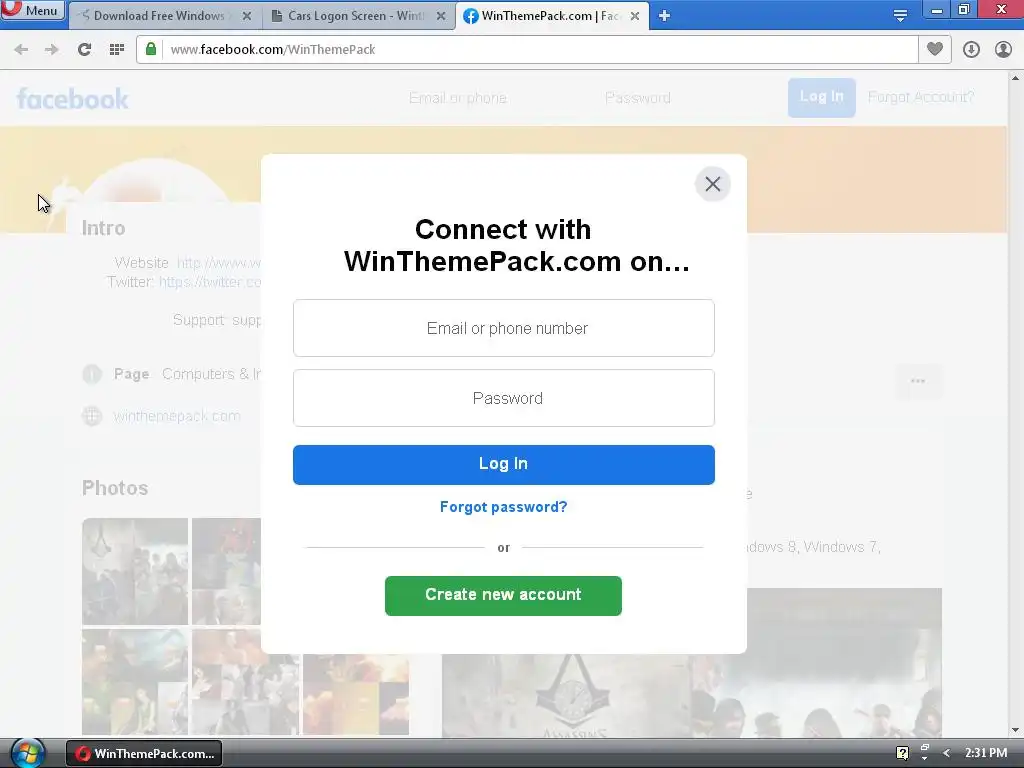The height and width of the screenshot is (768, 1024).
Task: Click the help tray icon
Action: click(x=902, y=754)
